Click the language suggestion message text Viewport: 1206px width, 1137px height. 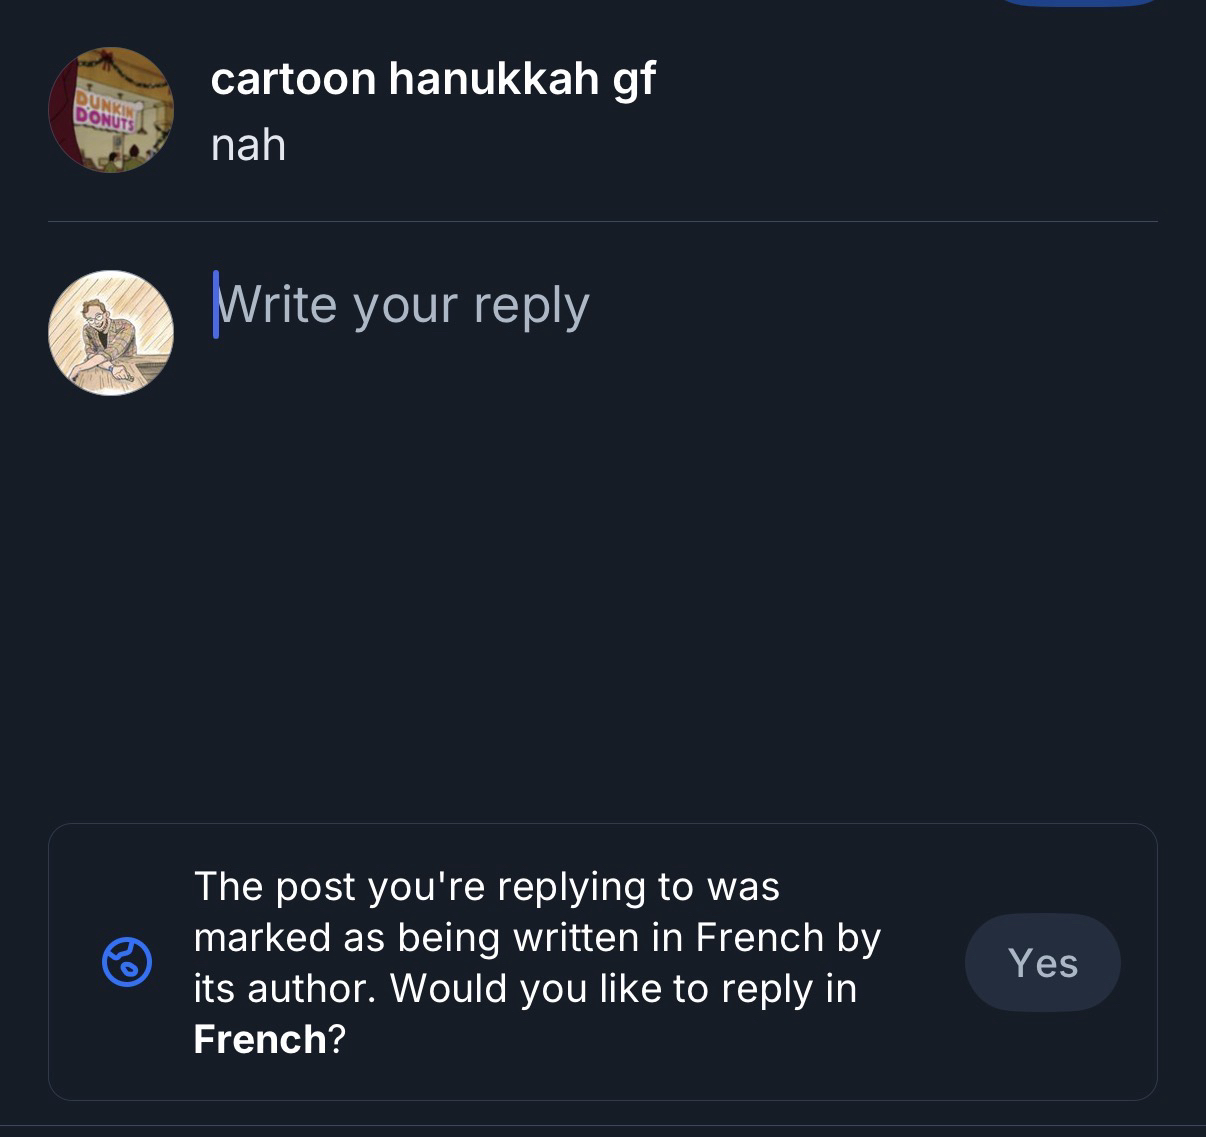pyautogui.click(x=536, y=962)
